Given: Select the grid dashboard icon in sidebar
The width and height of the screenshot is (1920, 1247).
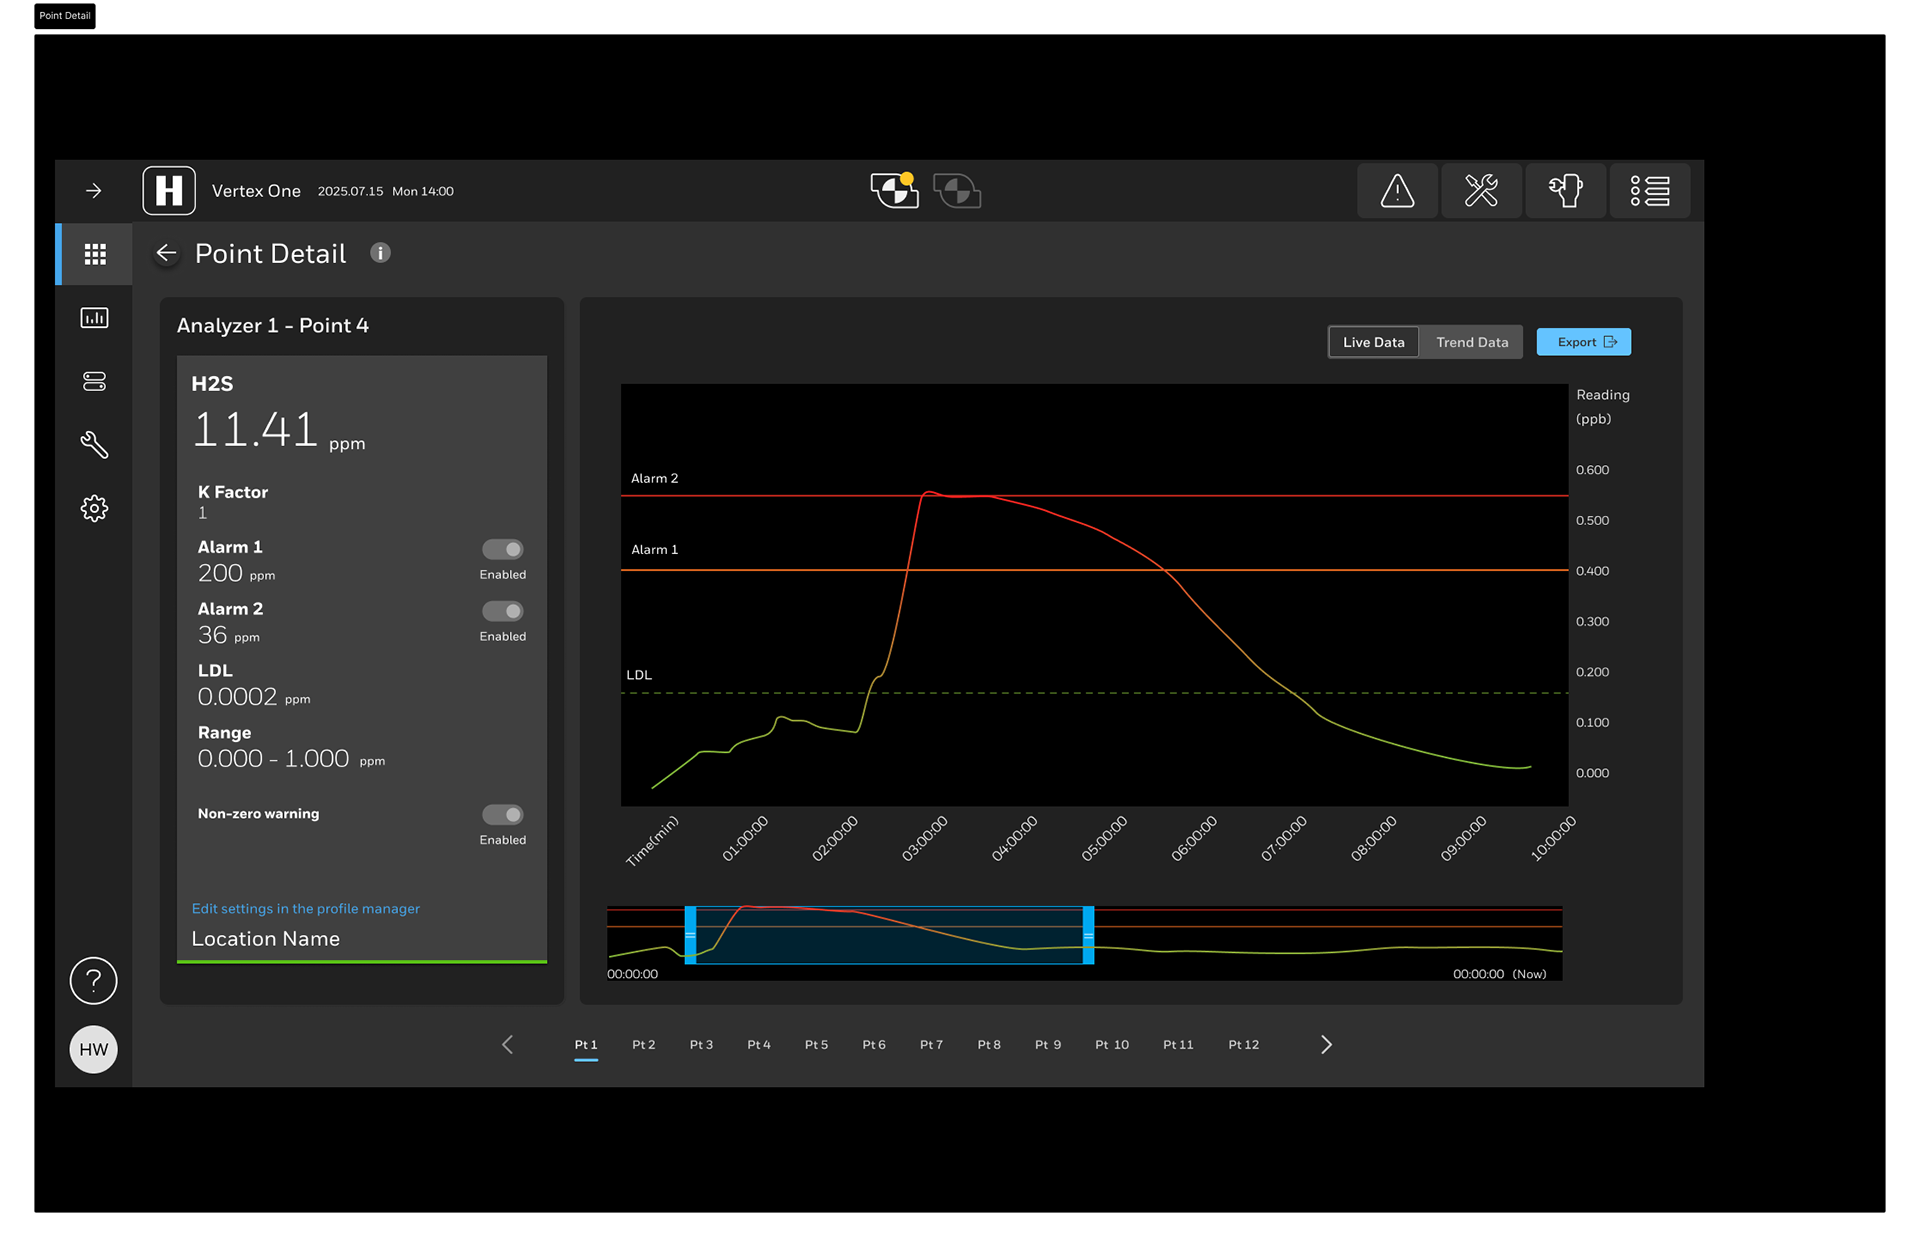Looking at the screenshot, I should [x=95, y=254].
